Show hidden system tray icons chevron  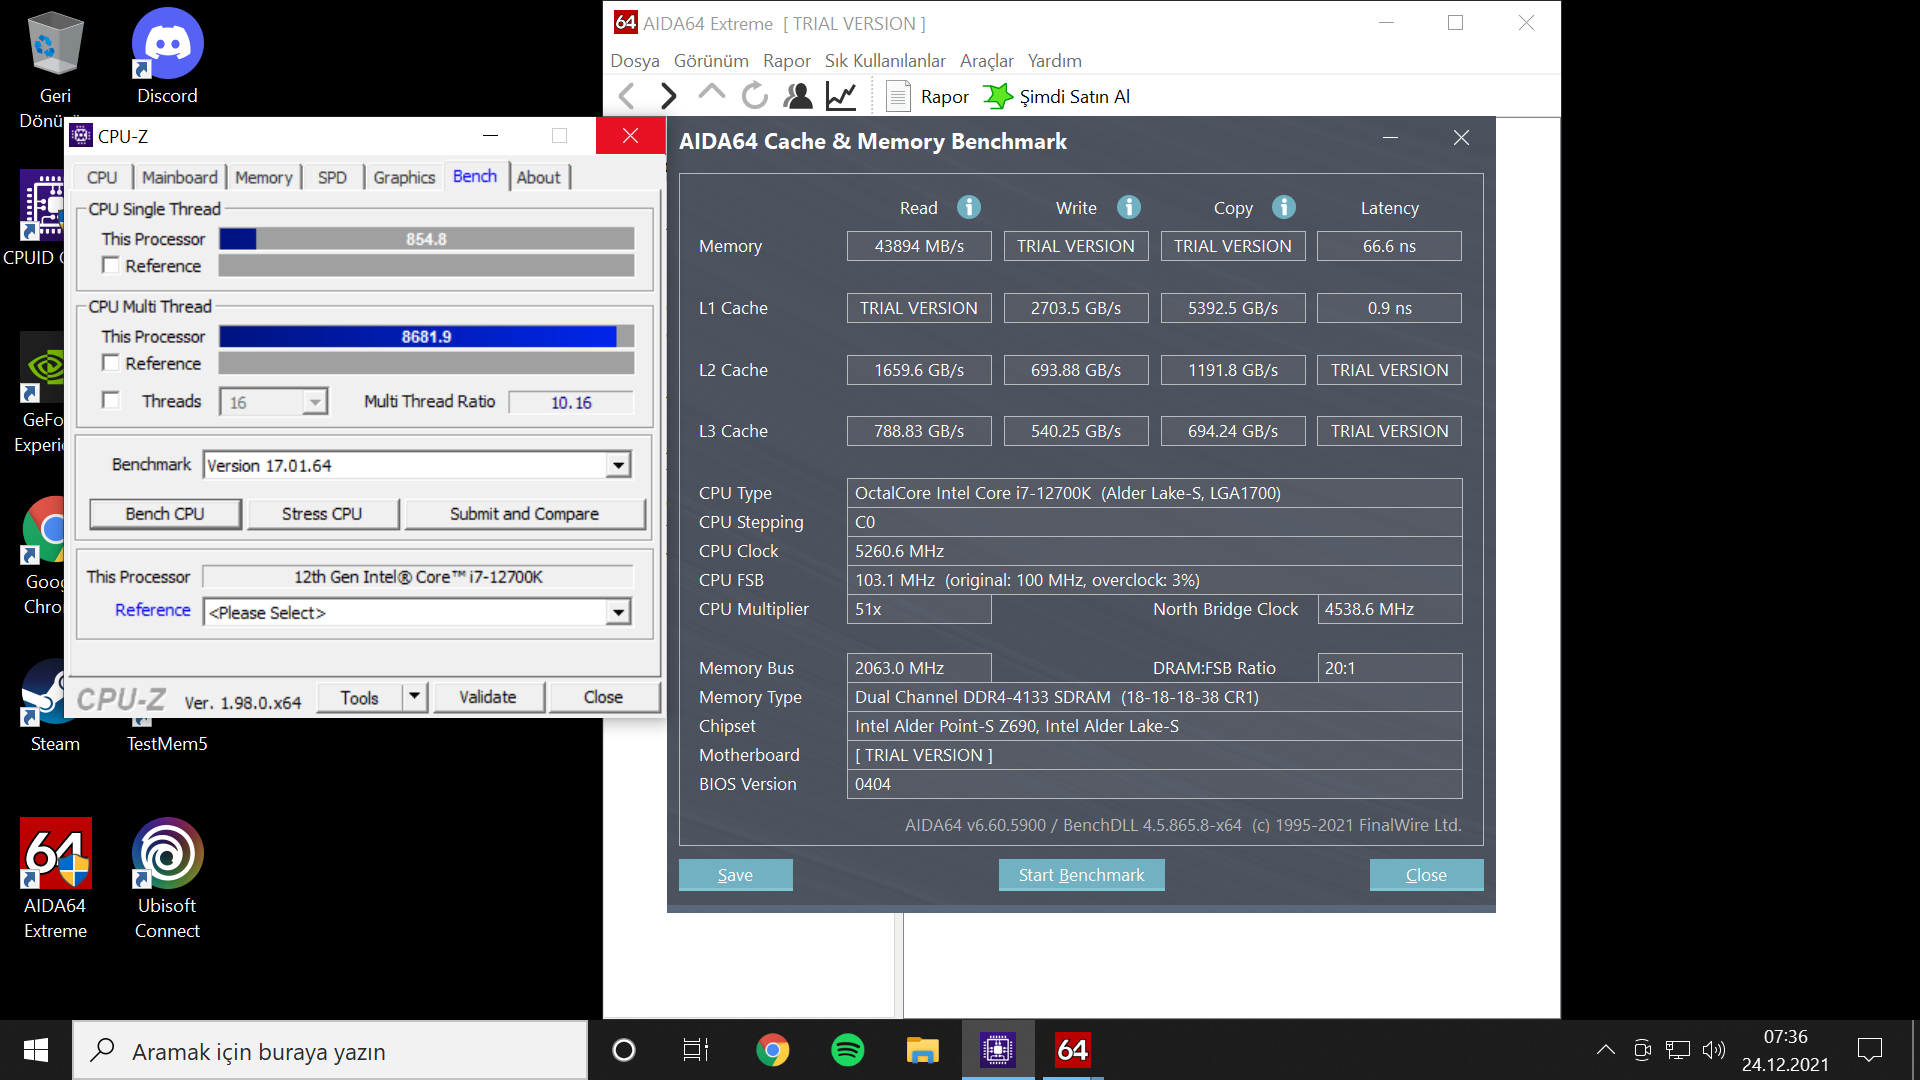(x=1605, y=1050)
